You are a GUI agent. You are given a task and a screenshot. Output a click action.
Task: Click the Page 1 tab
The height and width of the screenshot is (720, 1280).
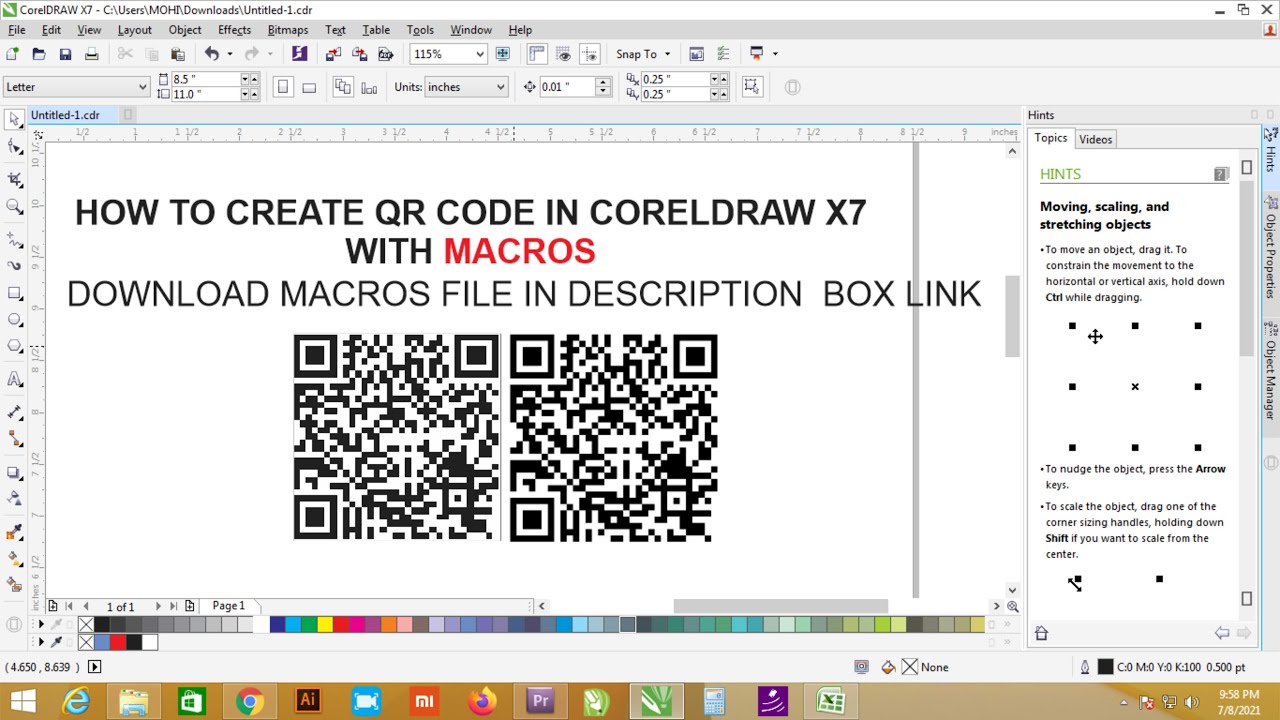228,606
